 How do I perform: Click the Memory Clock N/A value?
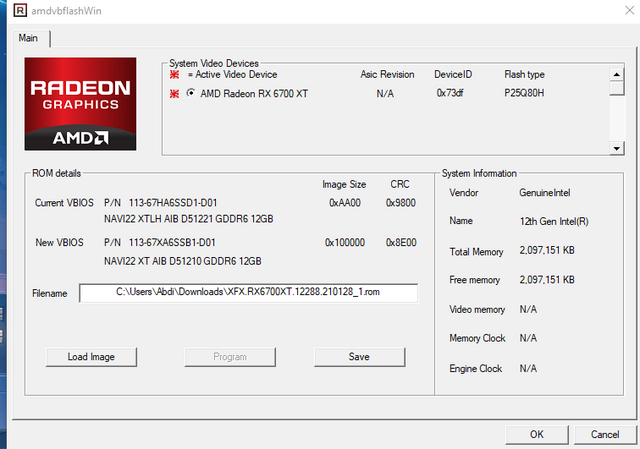pyautogui.click(x=528, y=338)
